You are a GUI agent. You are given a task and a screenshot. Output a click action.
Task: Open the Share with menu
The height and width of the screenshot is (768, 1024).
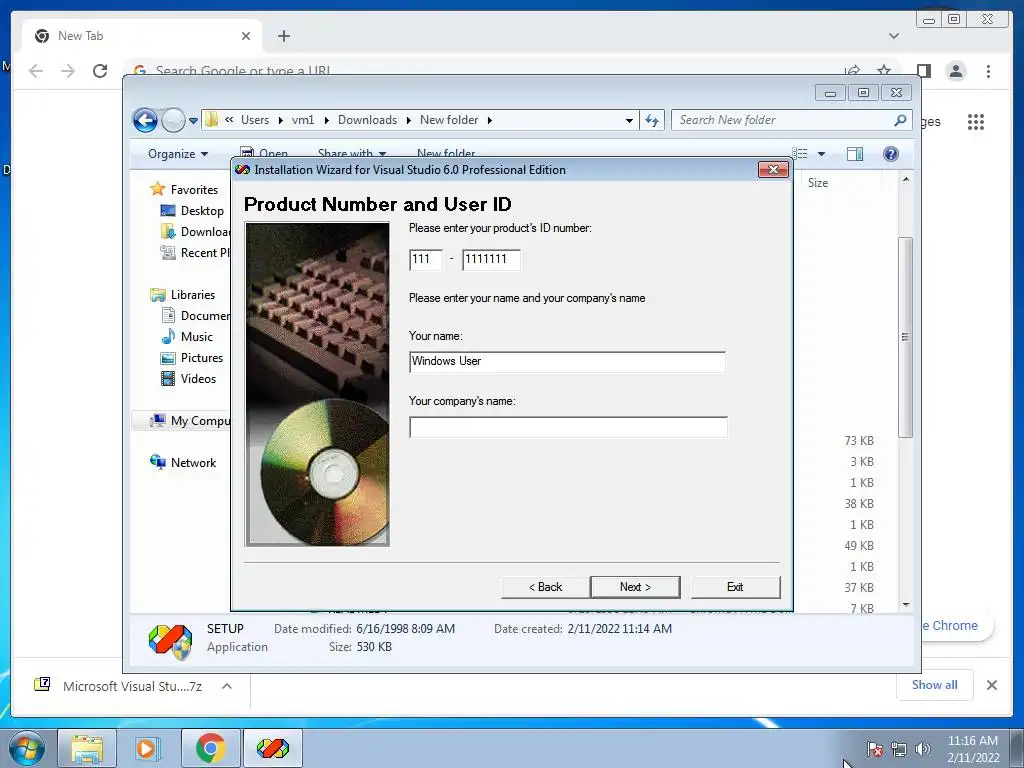351,154
